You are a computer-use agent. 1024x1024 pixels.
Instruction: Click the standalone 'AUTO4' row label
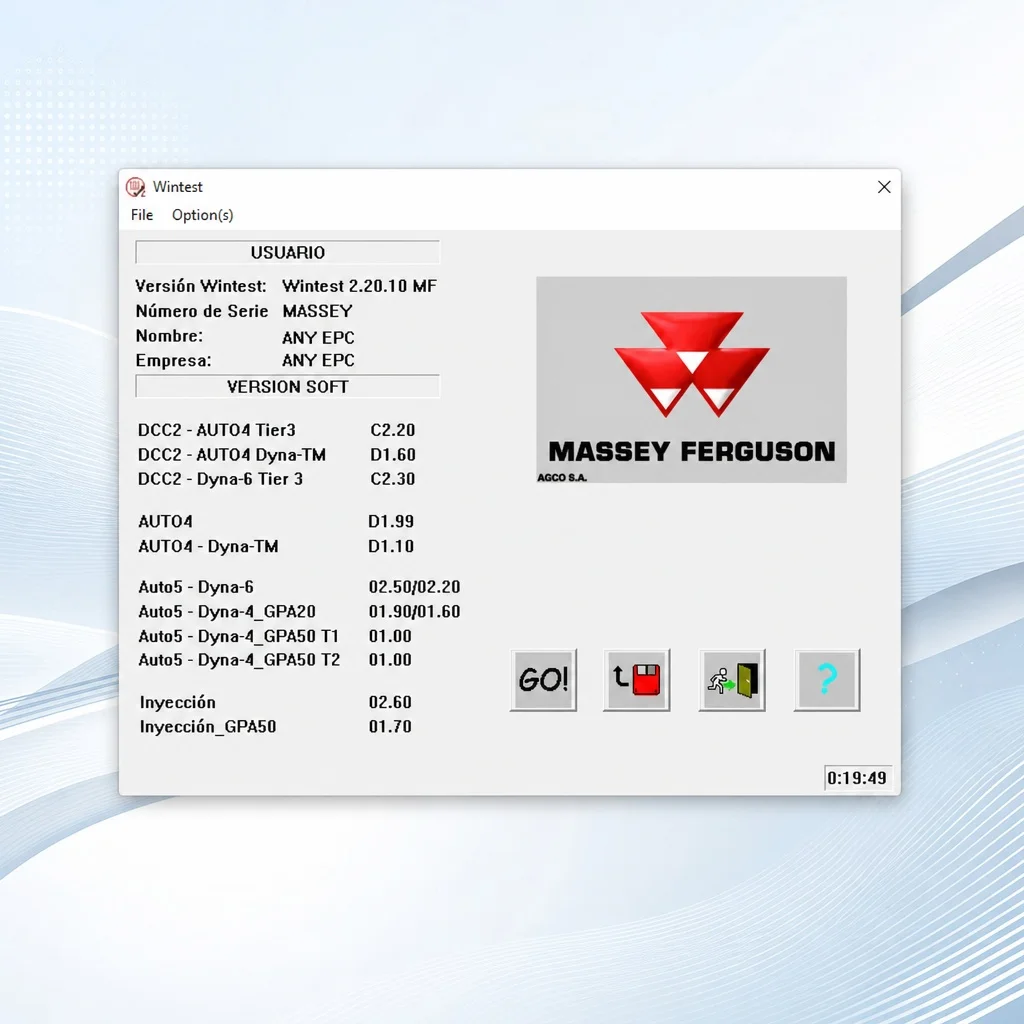pyautogui.click(x=165, y=521)
